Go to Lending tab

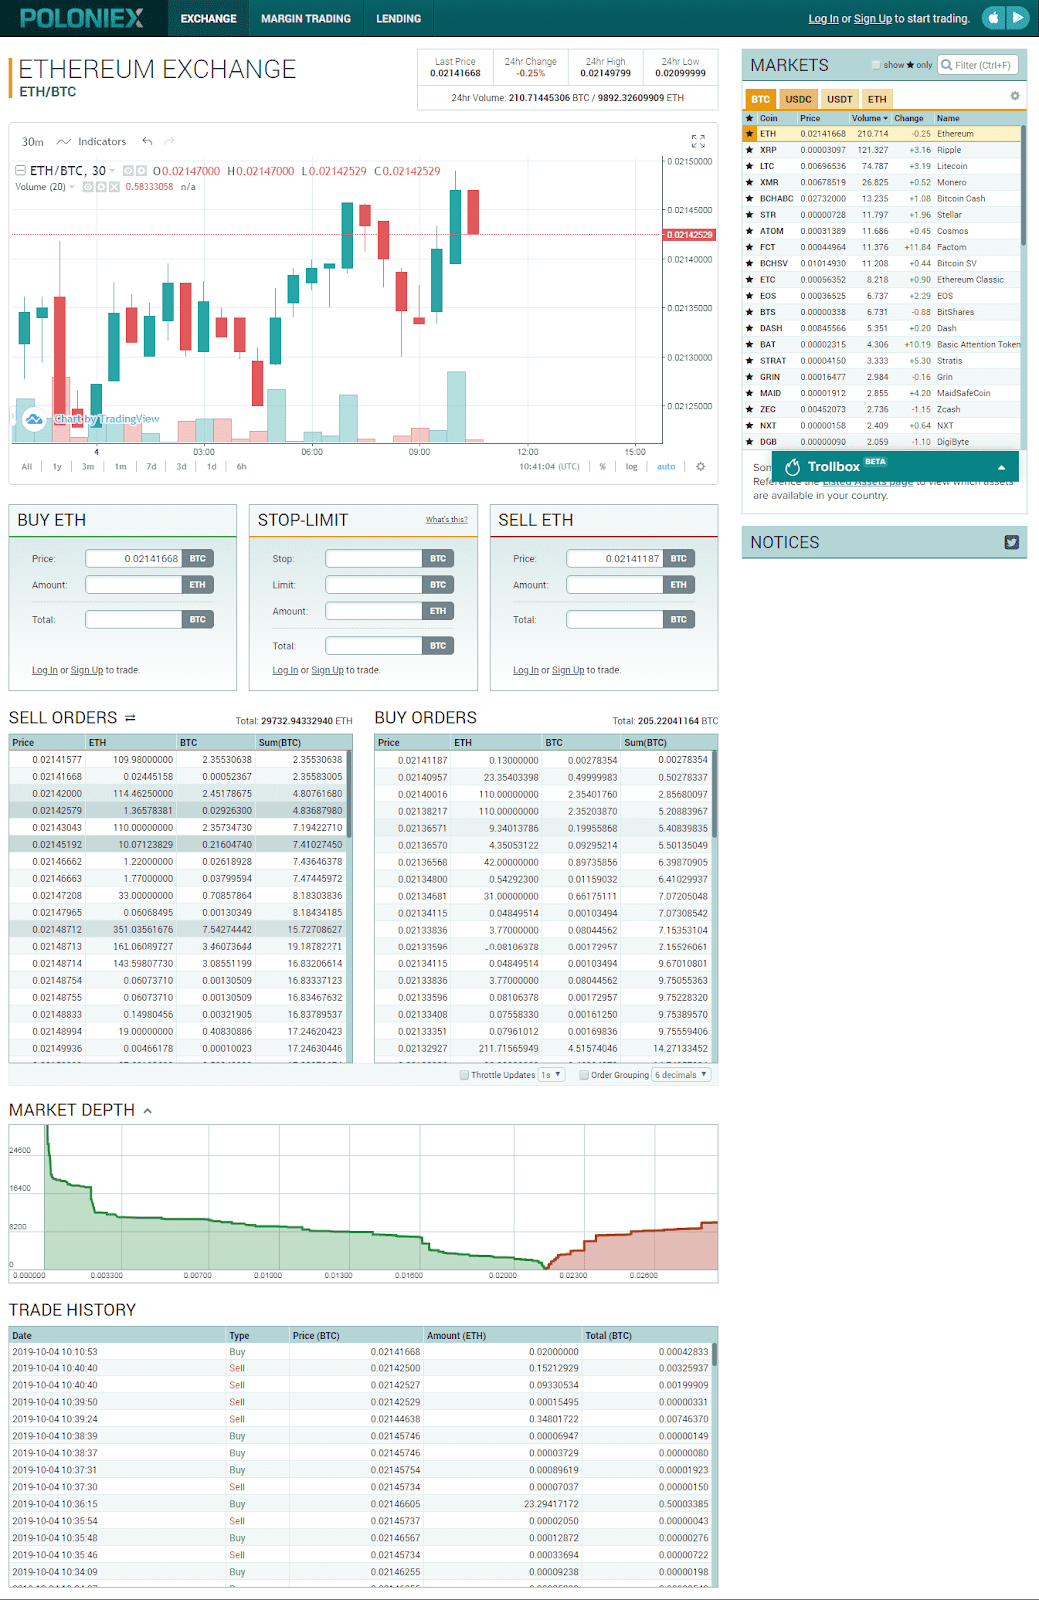click(x=398, y=18)
